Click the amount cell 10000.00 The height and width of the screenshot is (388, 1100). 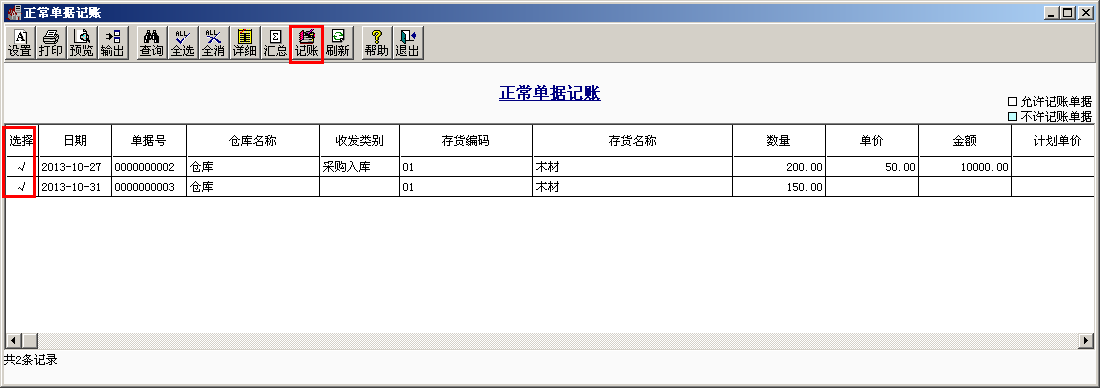pos(965,167)
